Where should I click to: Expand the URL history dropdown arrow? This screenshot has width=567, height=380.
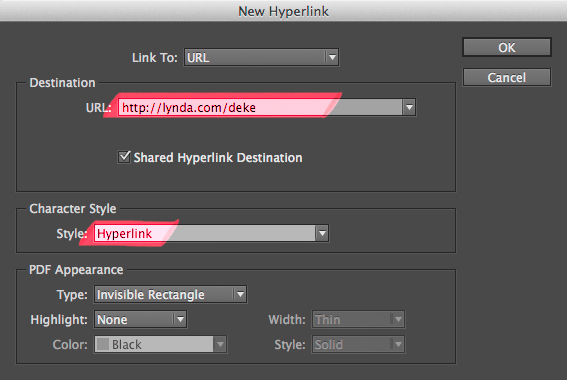[x=409, y=107]
